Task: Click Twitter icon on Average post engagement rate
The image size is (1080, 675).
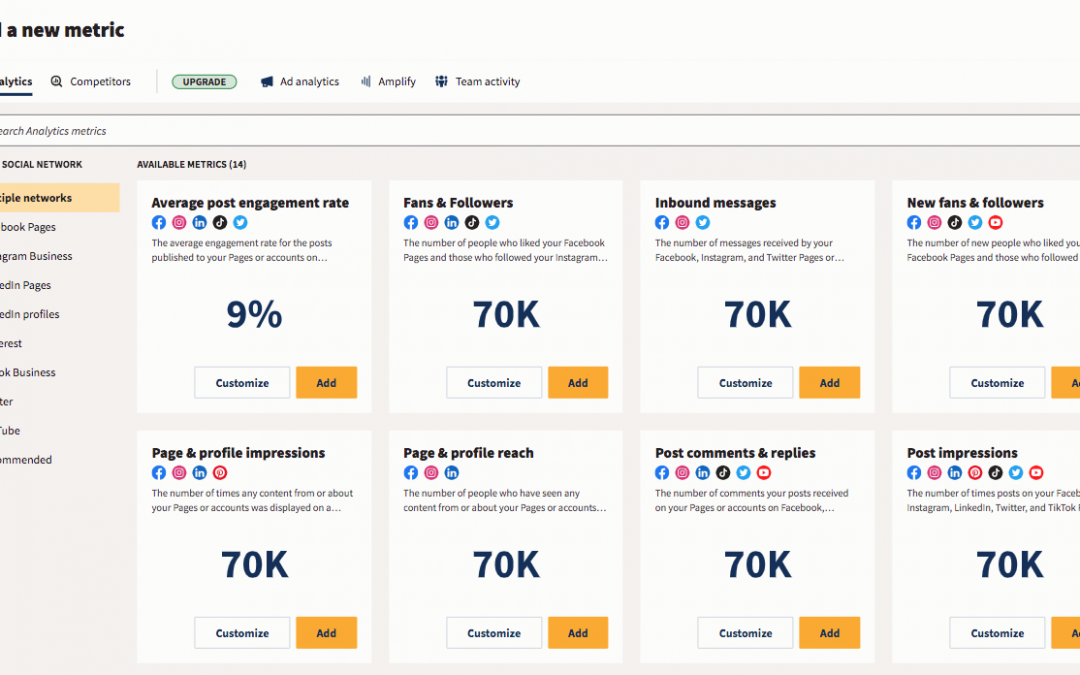Action: [240, 222]
